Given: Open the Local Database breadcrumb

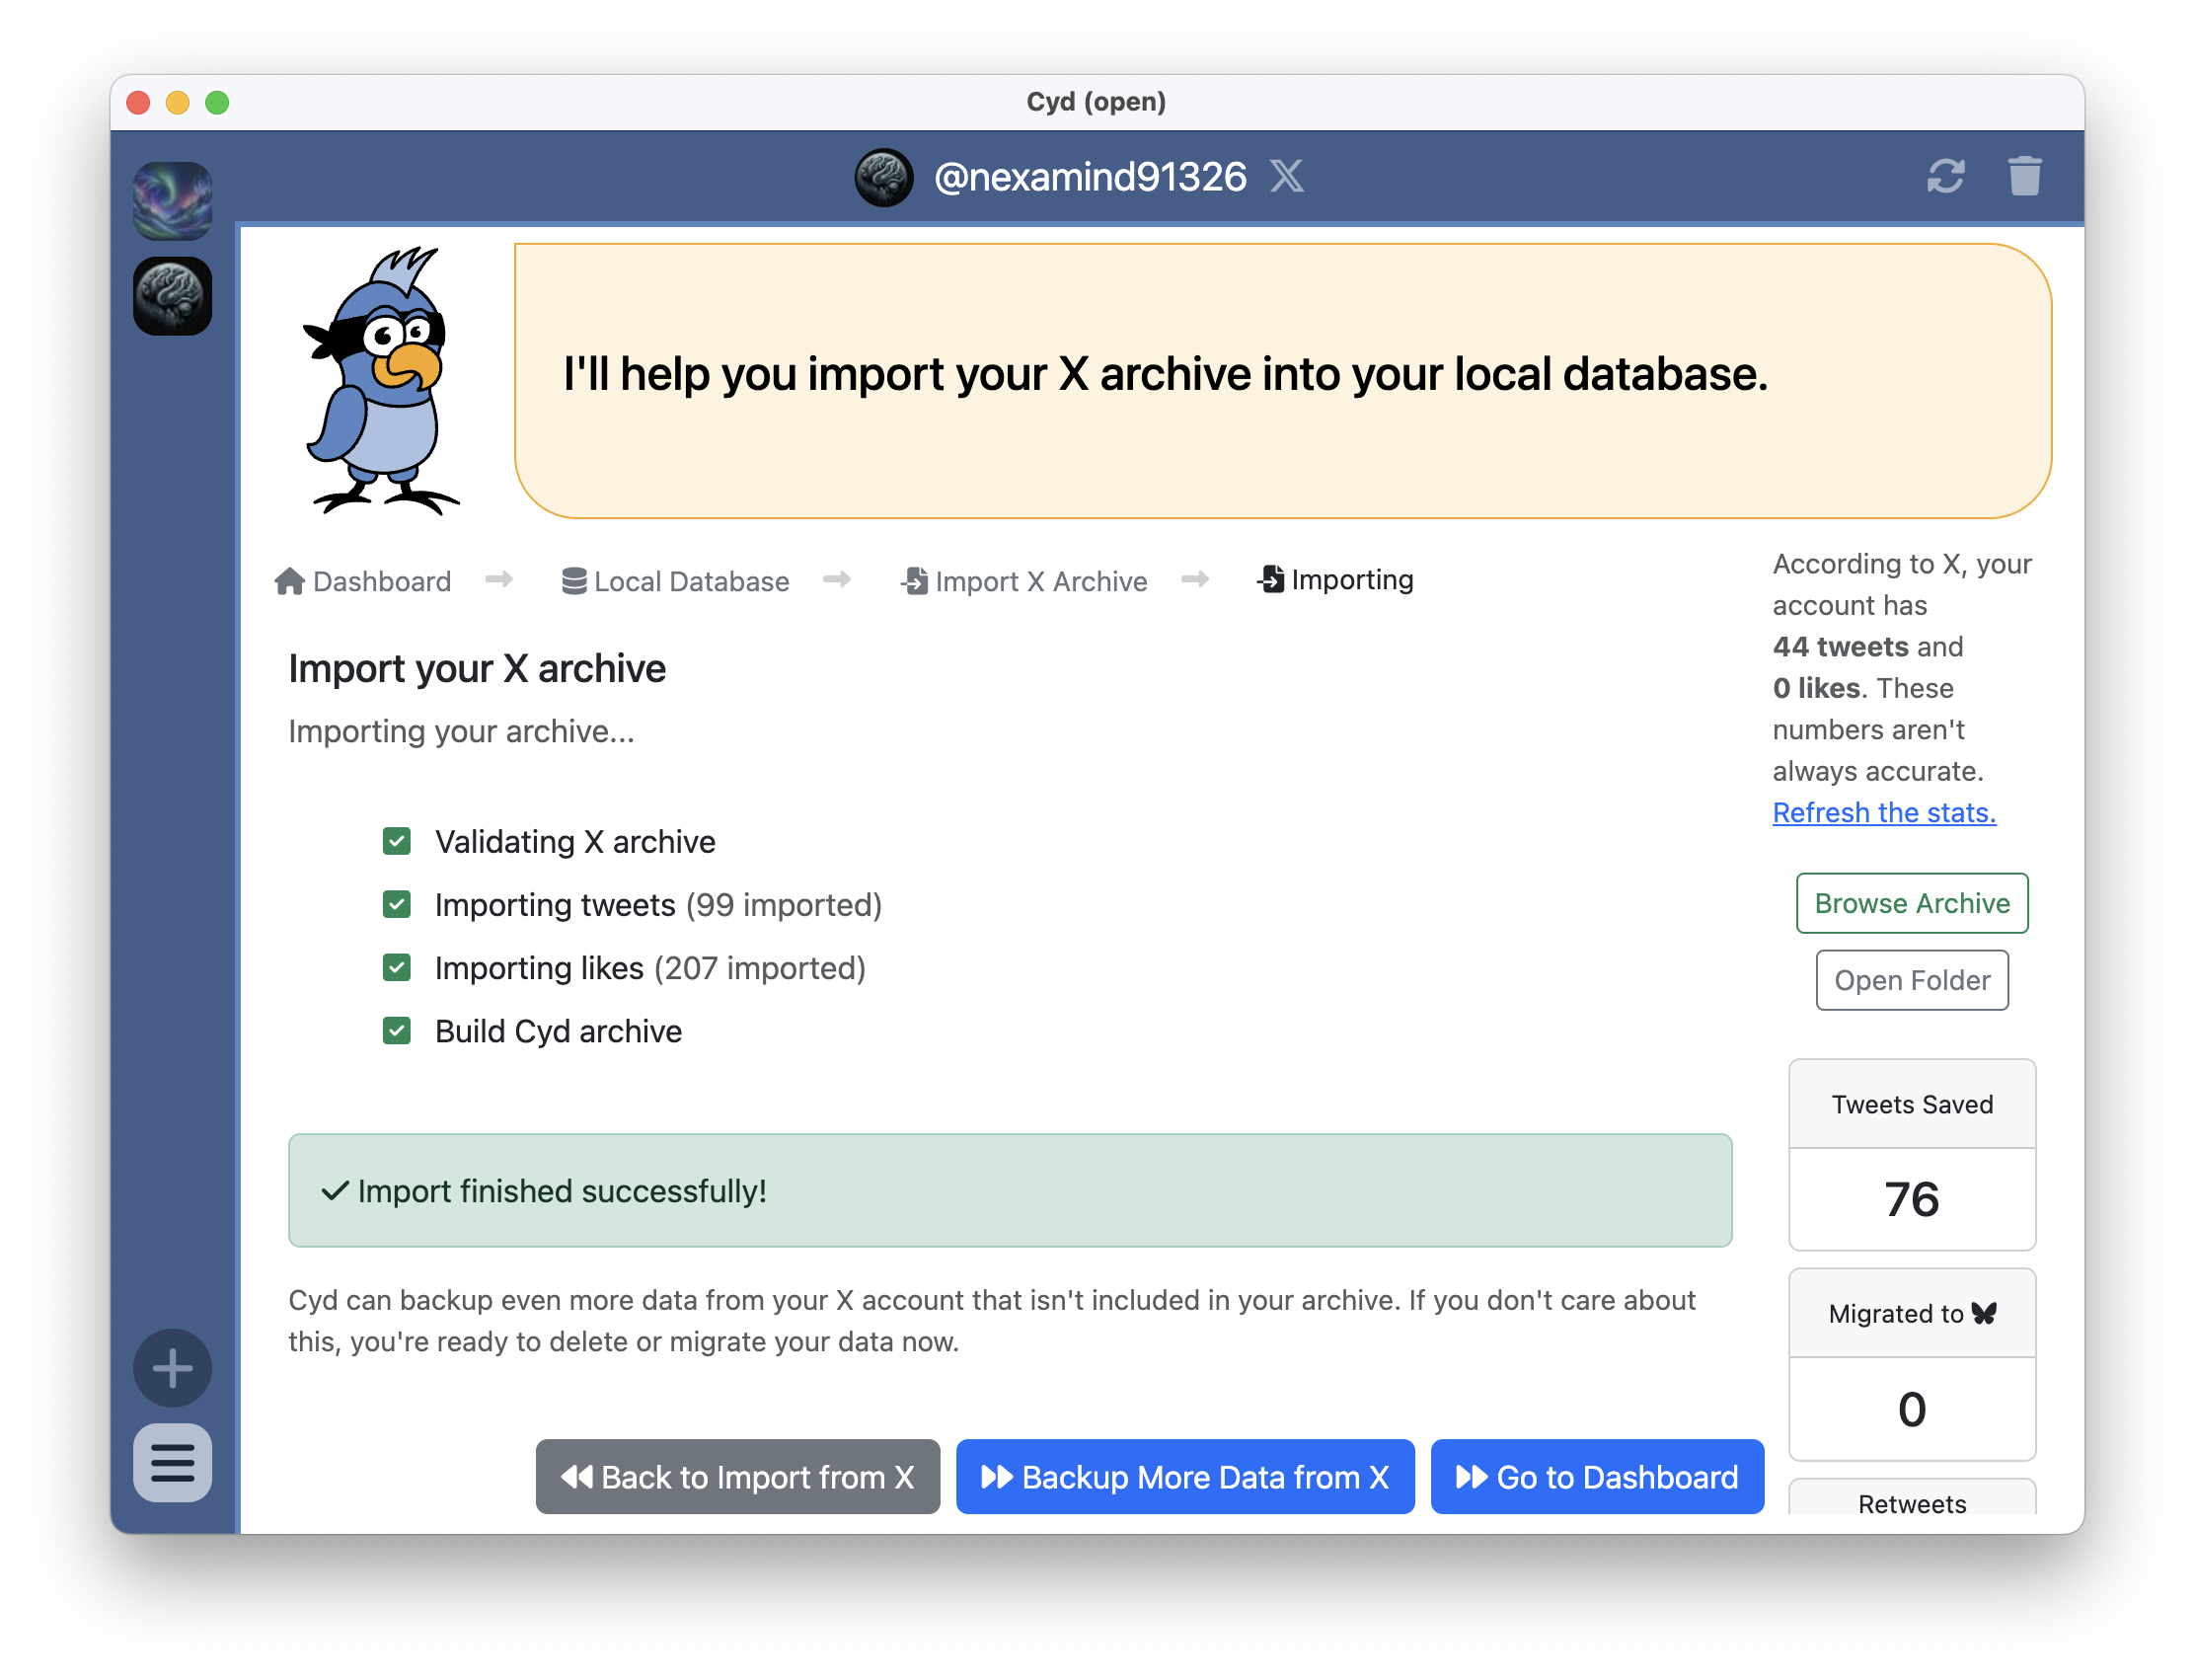Looking at the screenshot, I should (x=675, y=581).
